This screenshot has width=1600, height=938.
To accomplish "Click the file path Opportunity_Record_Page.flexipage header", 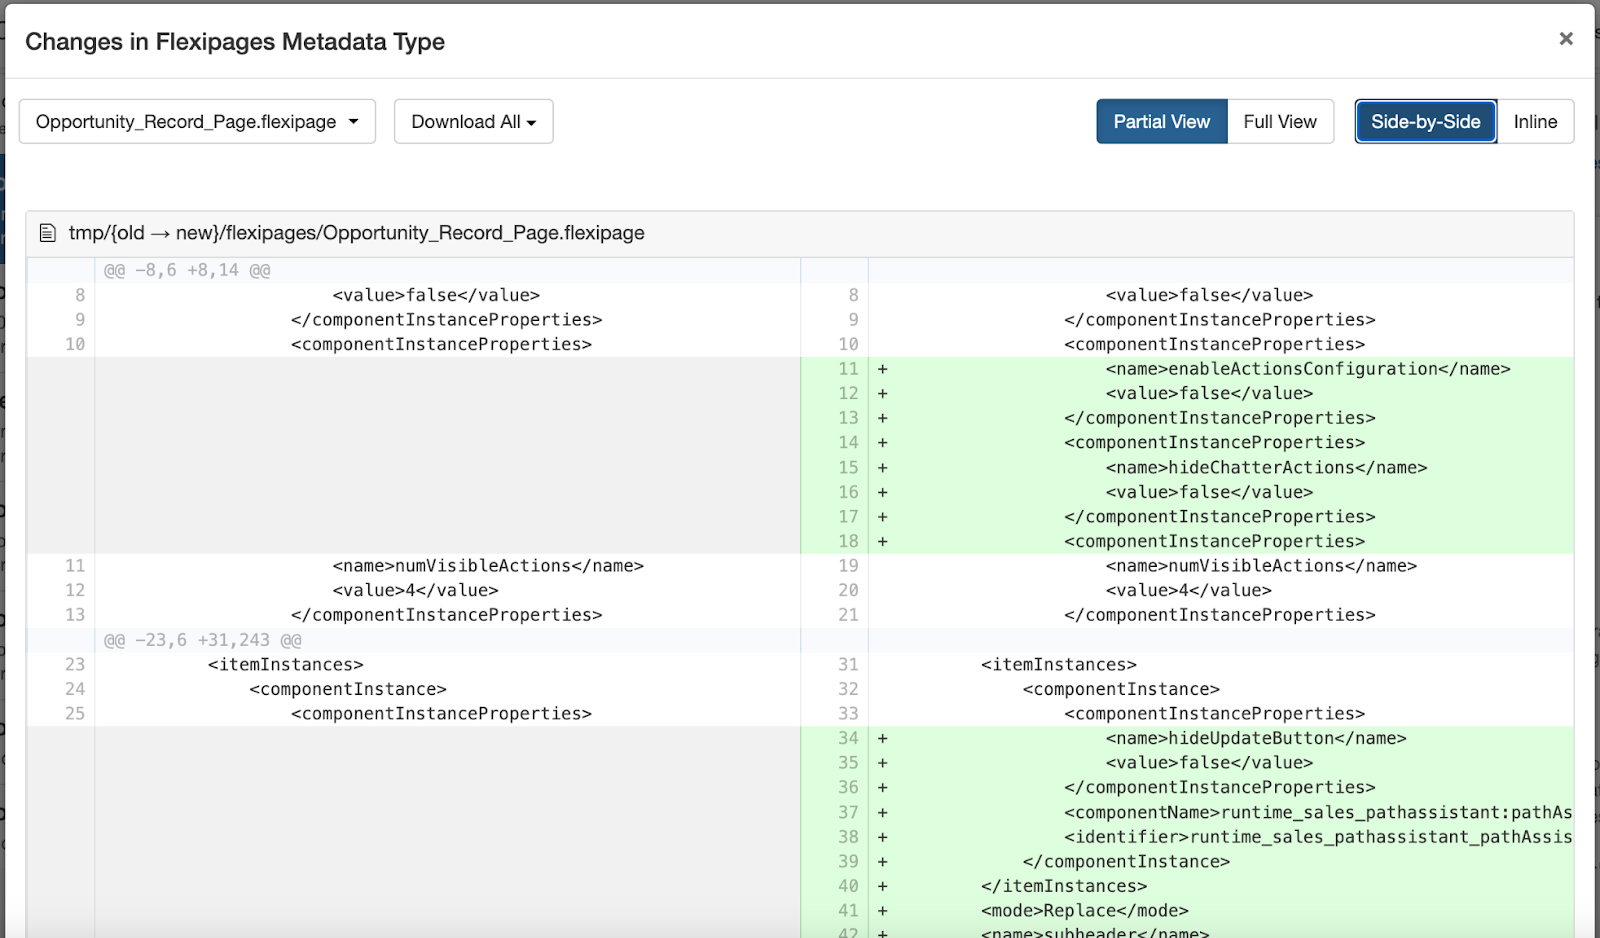I will point(357,233).
